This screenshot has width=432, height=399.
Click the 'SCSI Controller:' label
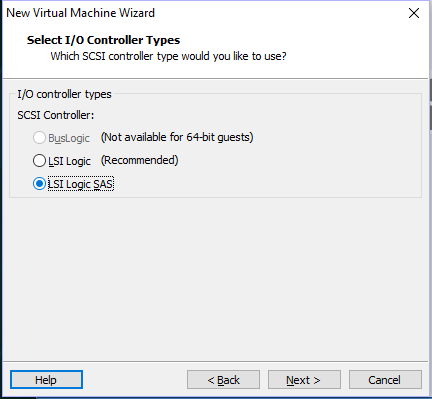(56, 115)
